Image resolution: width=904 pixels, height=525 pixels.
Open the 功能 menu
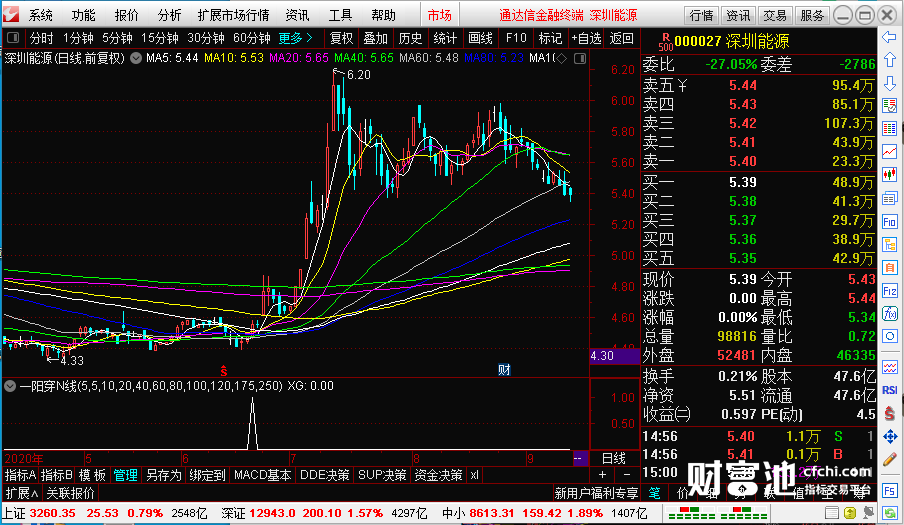(84, 16)
